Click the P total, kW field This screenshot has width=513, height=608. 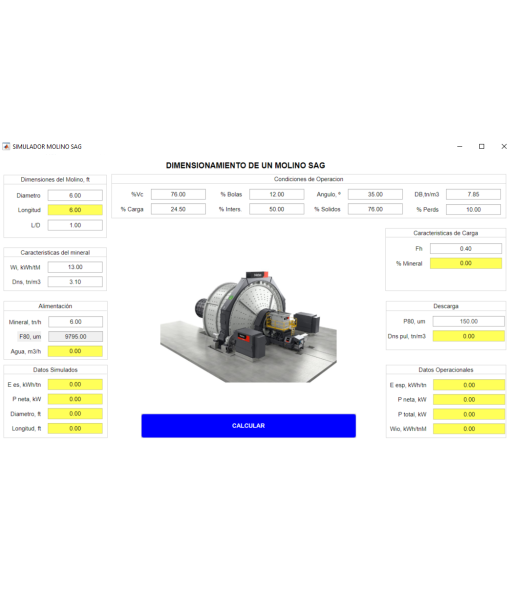(469, 414)
